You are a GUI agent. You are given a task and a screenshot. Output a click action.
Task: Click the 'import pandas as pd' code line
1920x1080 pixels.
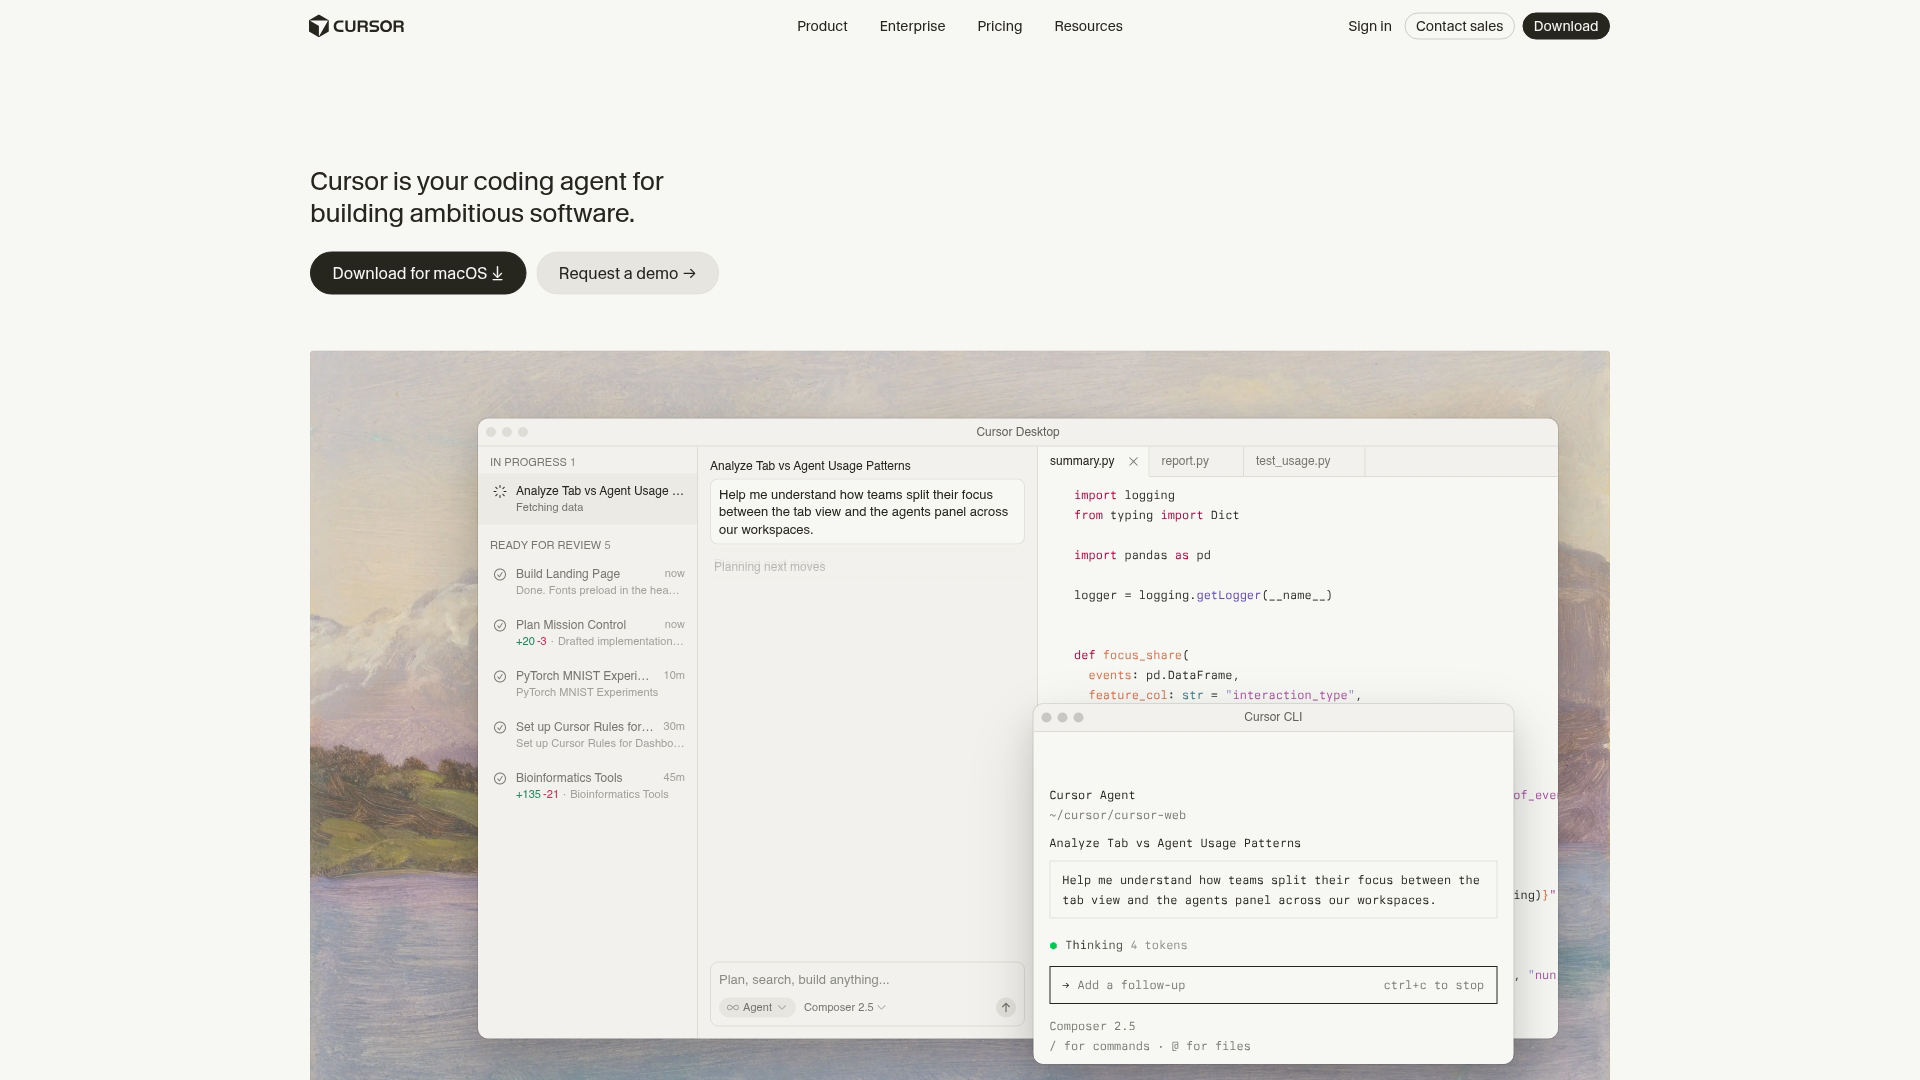[1142, 555]
